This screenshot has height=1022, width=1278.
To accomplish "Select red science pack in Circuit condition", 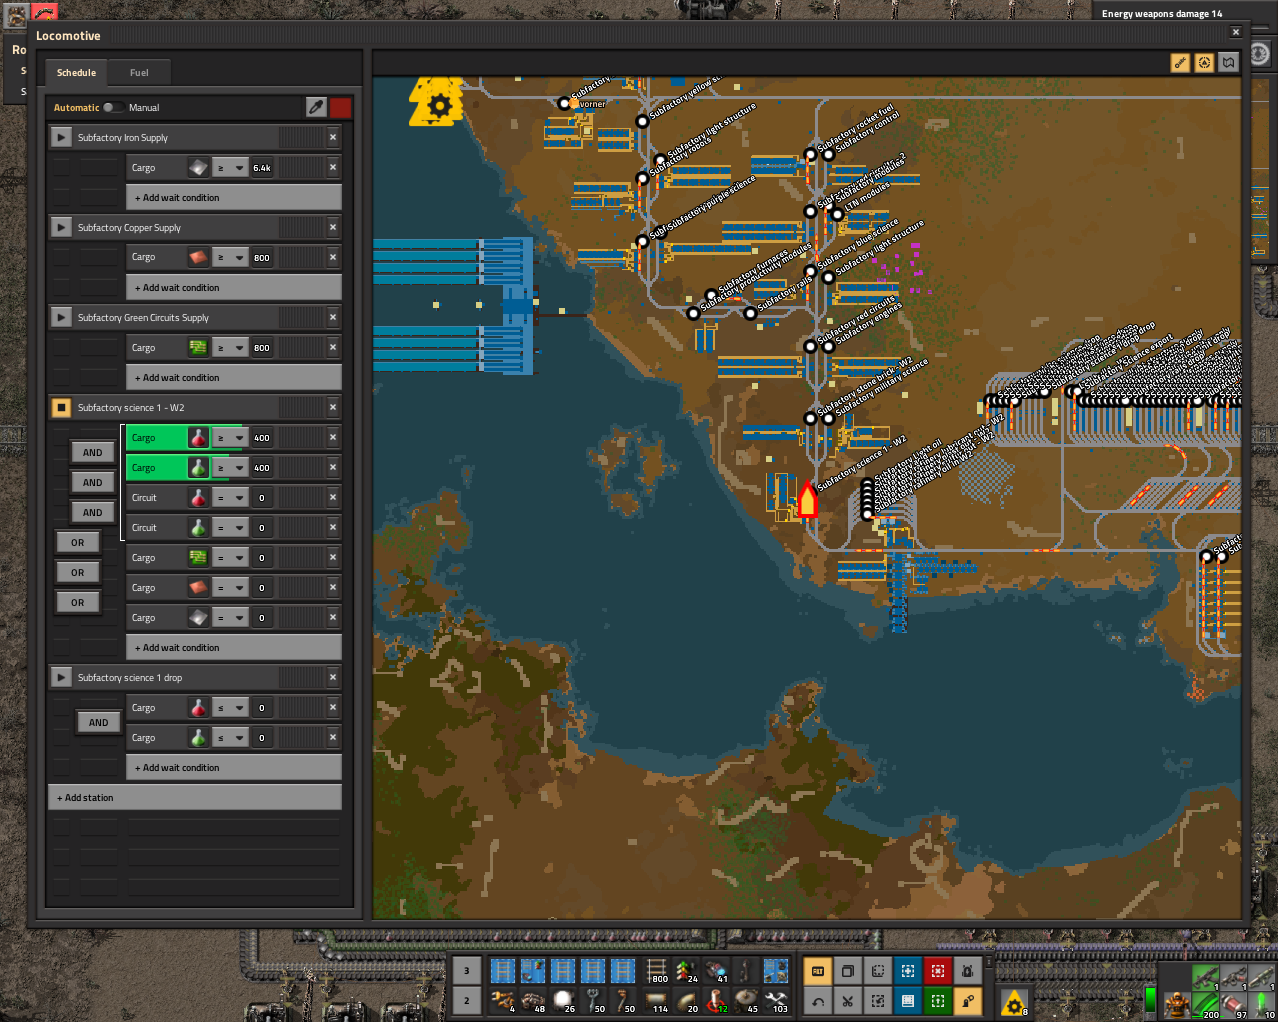I will click(198, 497).
